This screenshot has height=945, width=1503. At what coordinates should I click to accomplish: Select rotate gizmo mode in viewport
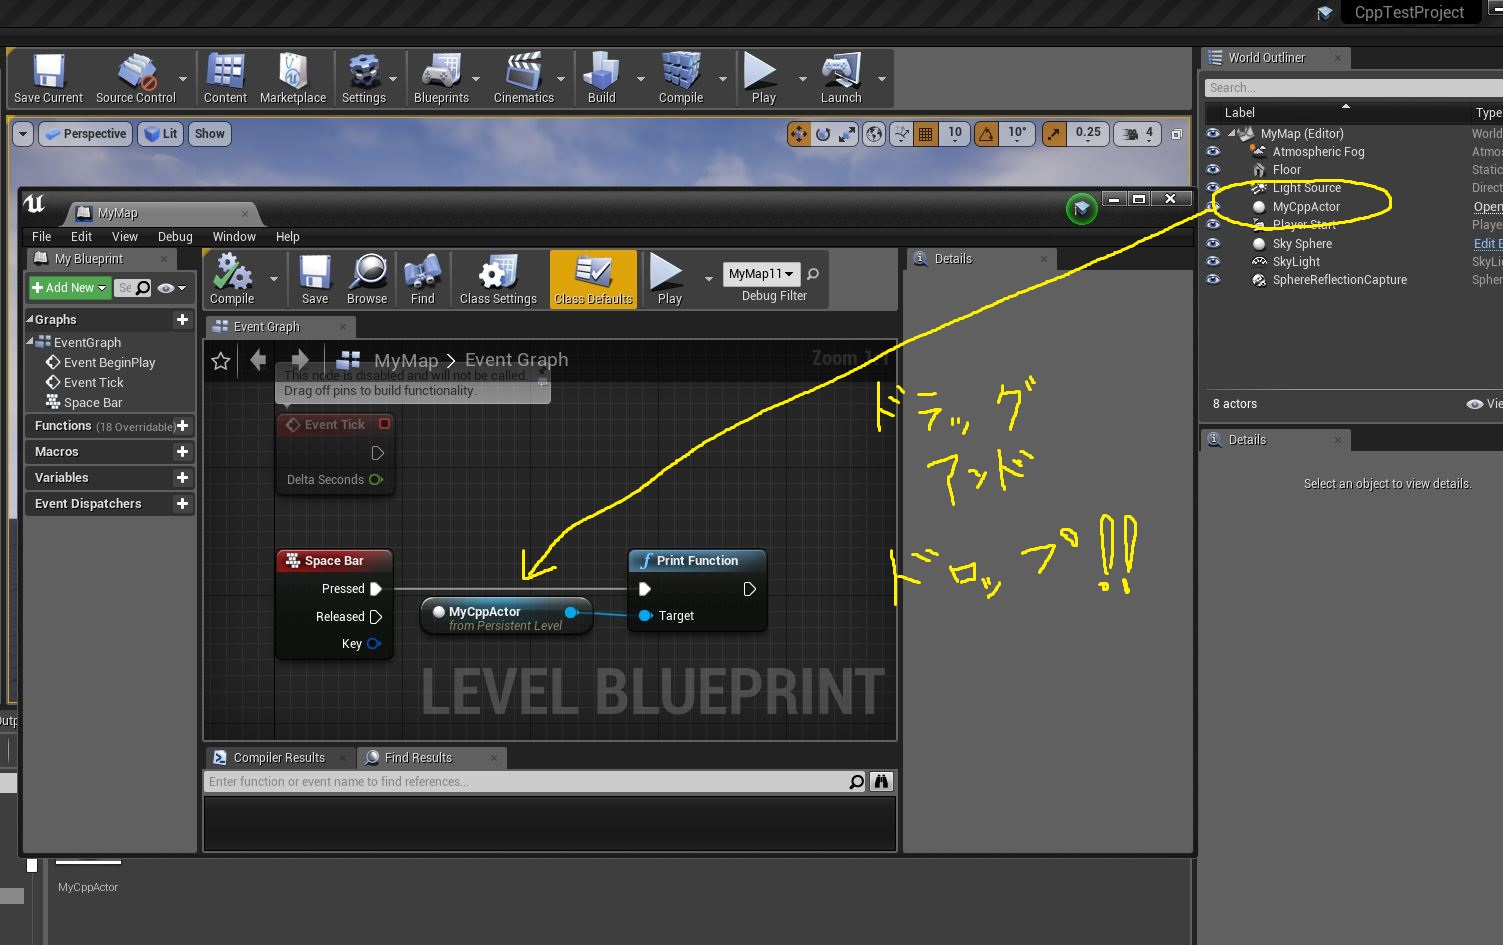823,134
